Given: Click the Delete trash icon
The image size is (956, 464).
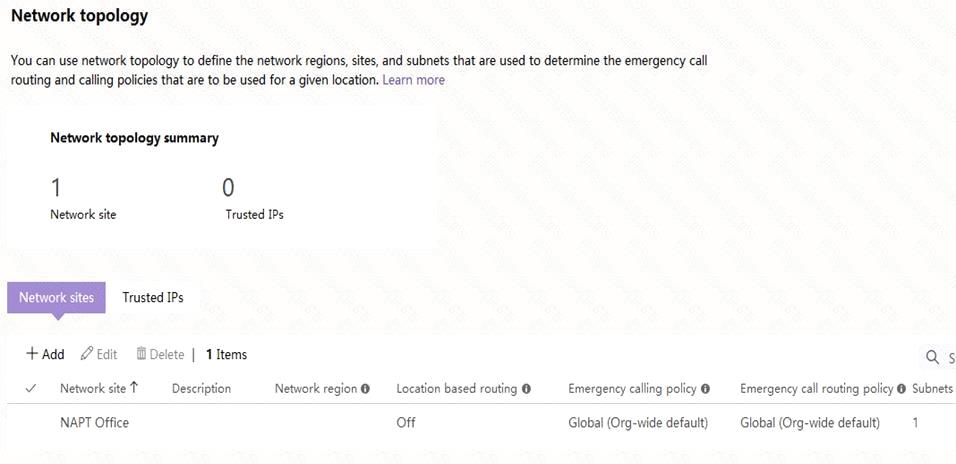Looking at the screenshot, I should tap(141, 354).
